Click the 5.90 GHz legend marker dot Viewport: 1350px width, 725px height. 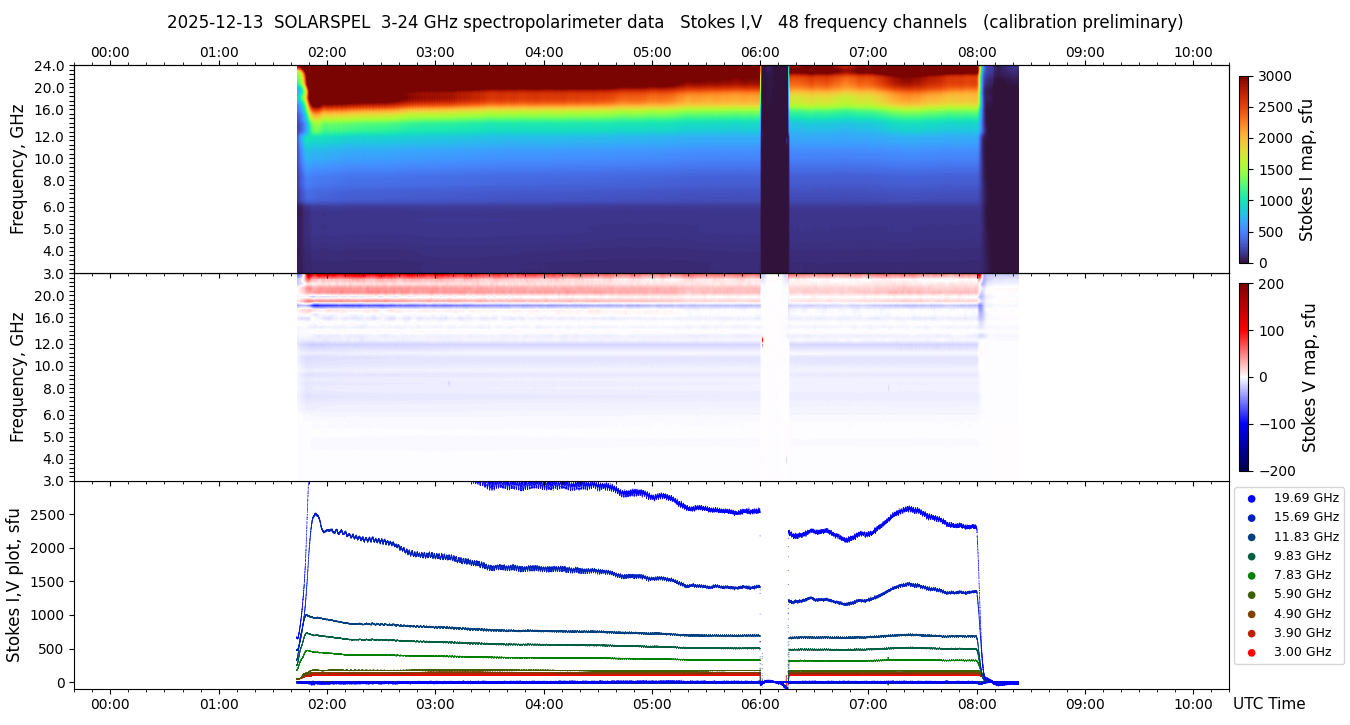(x=1251, y=595)
